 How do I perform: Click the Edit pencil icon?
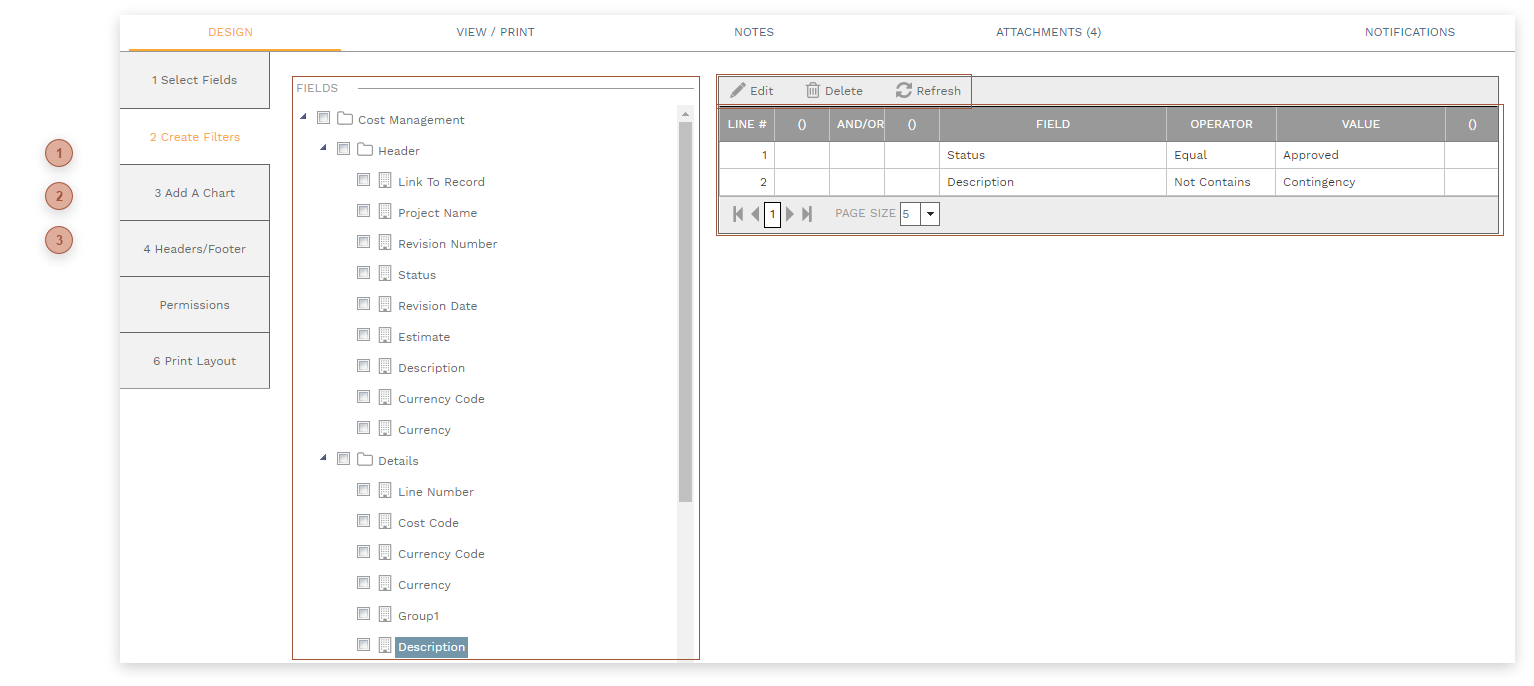coord(738,90)
